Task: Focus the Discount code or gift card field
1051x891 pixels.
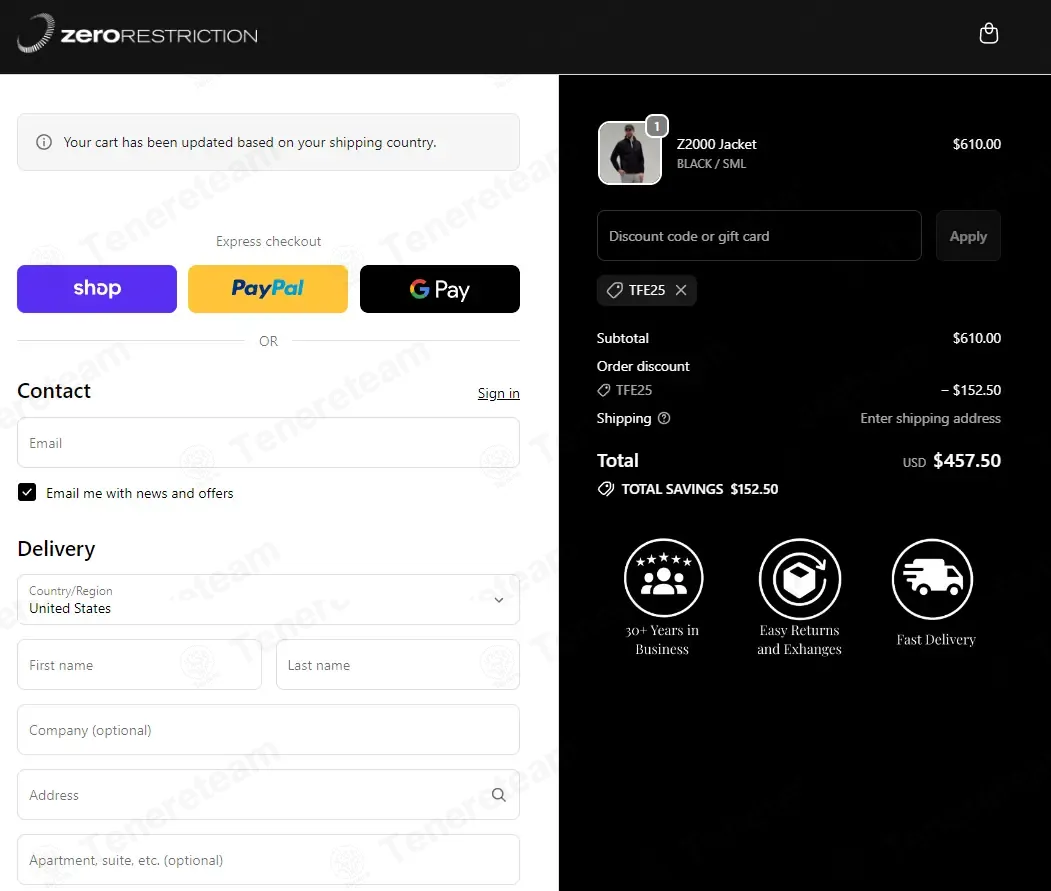Action: (x=759, y=236)
